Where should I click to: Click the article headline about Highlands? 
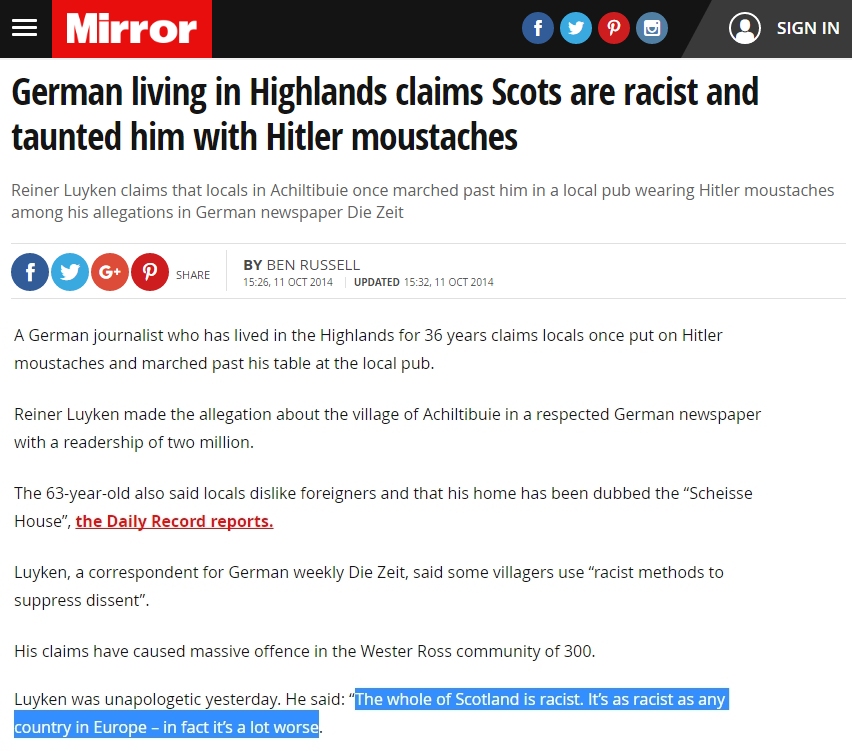pos(385,114)
